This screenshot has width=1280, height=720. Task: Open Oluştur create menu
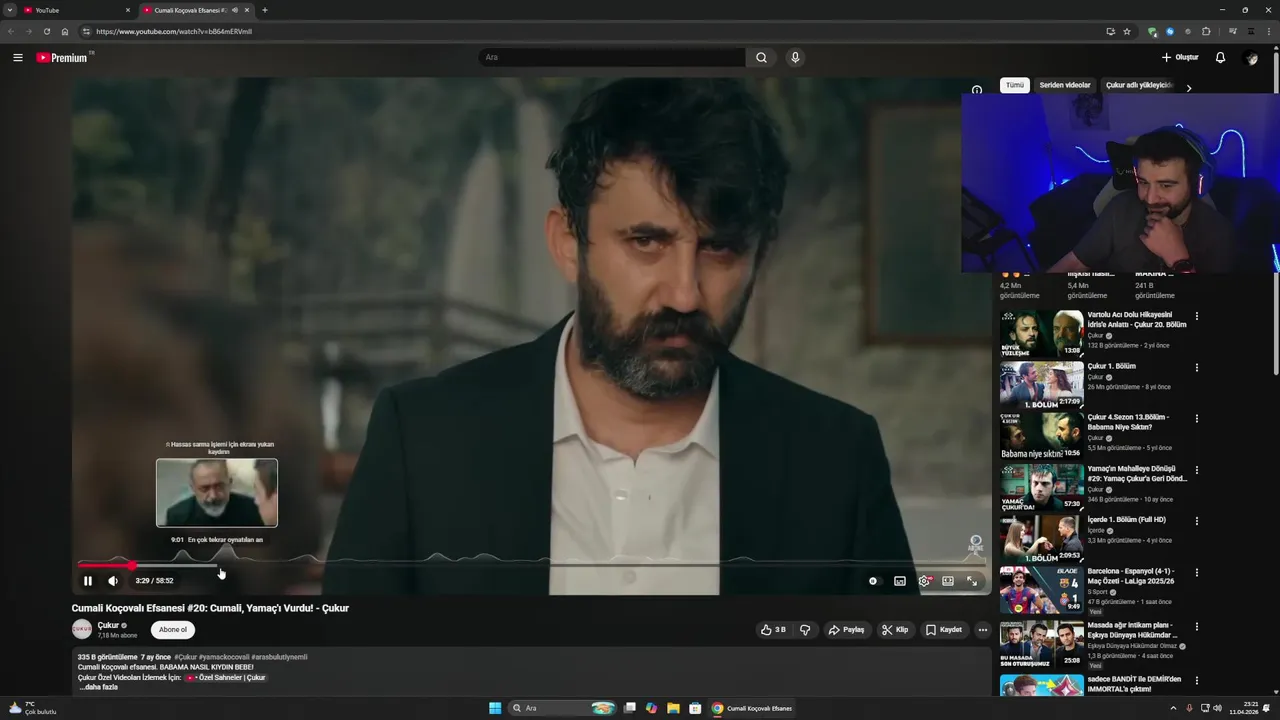pos(1180,58)
